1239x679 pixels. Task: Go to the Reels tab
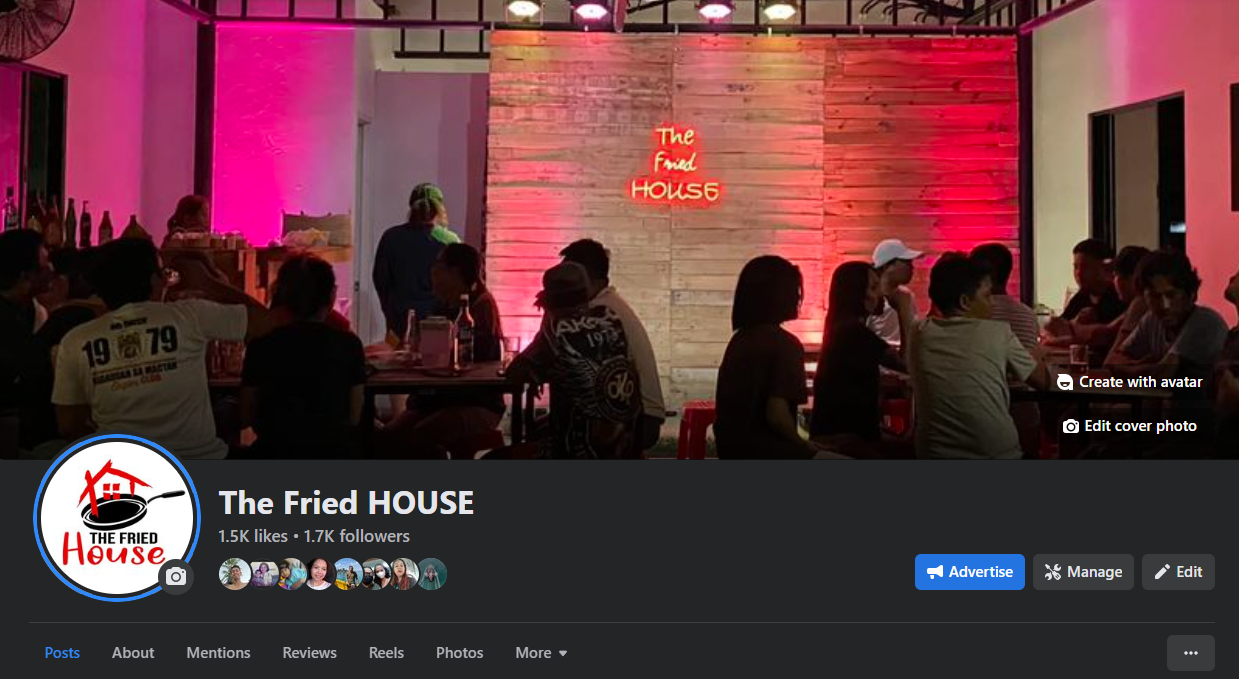click(386, 653)
